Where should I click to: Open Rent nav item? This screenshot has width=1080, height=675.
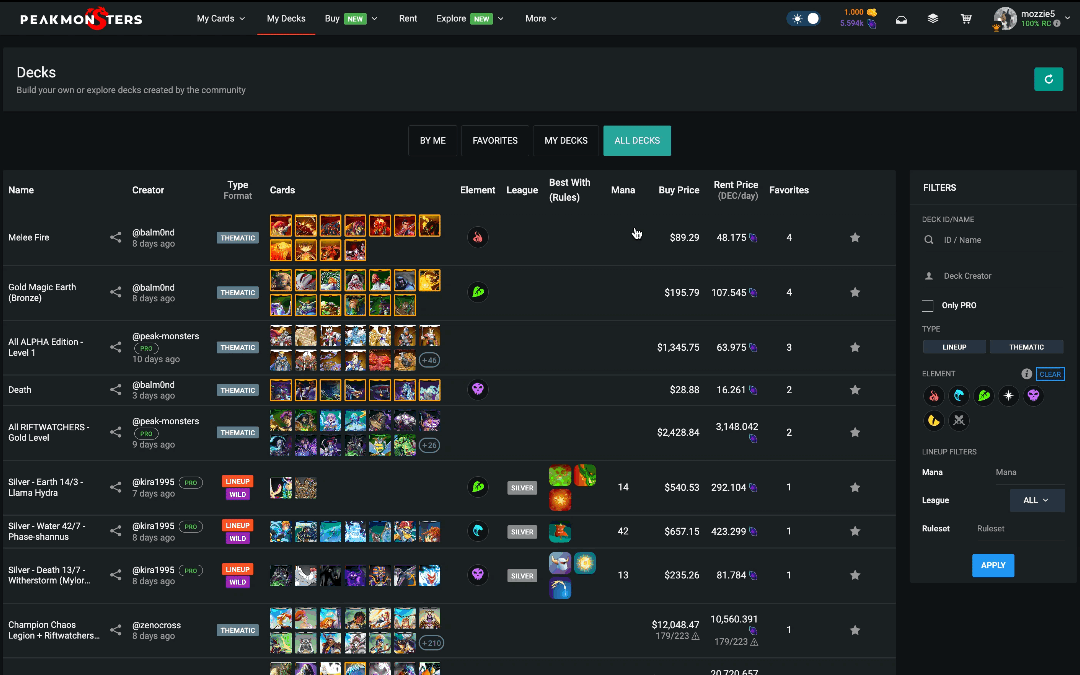pyautogui.click(x=408, y=19)
